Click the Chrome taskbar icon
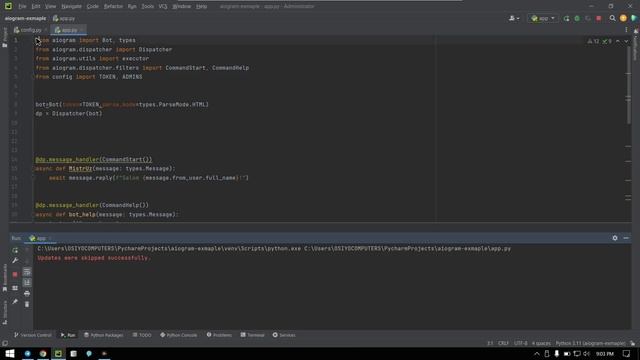The width and height of the screenshot is (640, 360). click(43, 353)
